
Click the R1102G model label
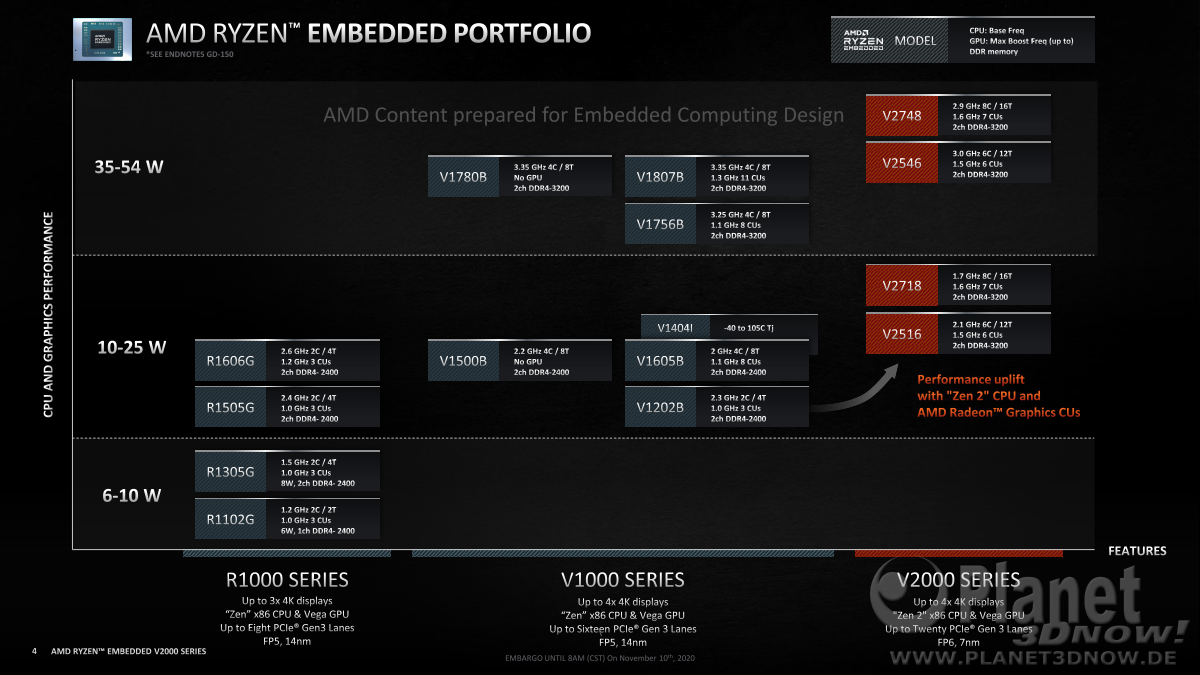click(x=230, y=519)
